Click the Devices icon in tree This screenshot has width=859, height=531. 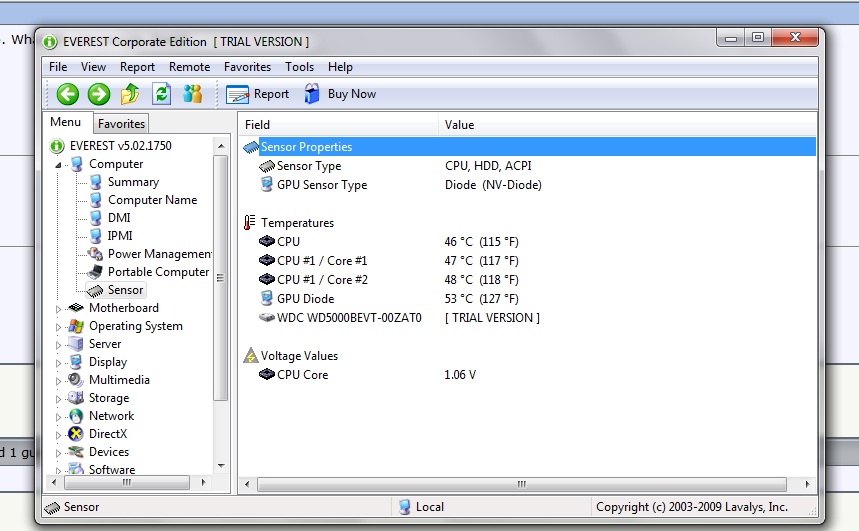76,452
